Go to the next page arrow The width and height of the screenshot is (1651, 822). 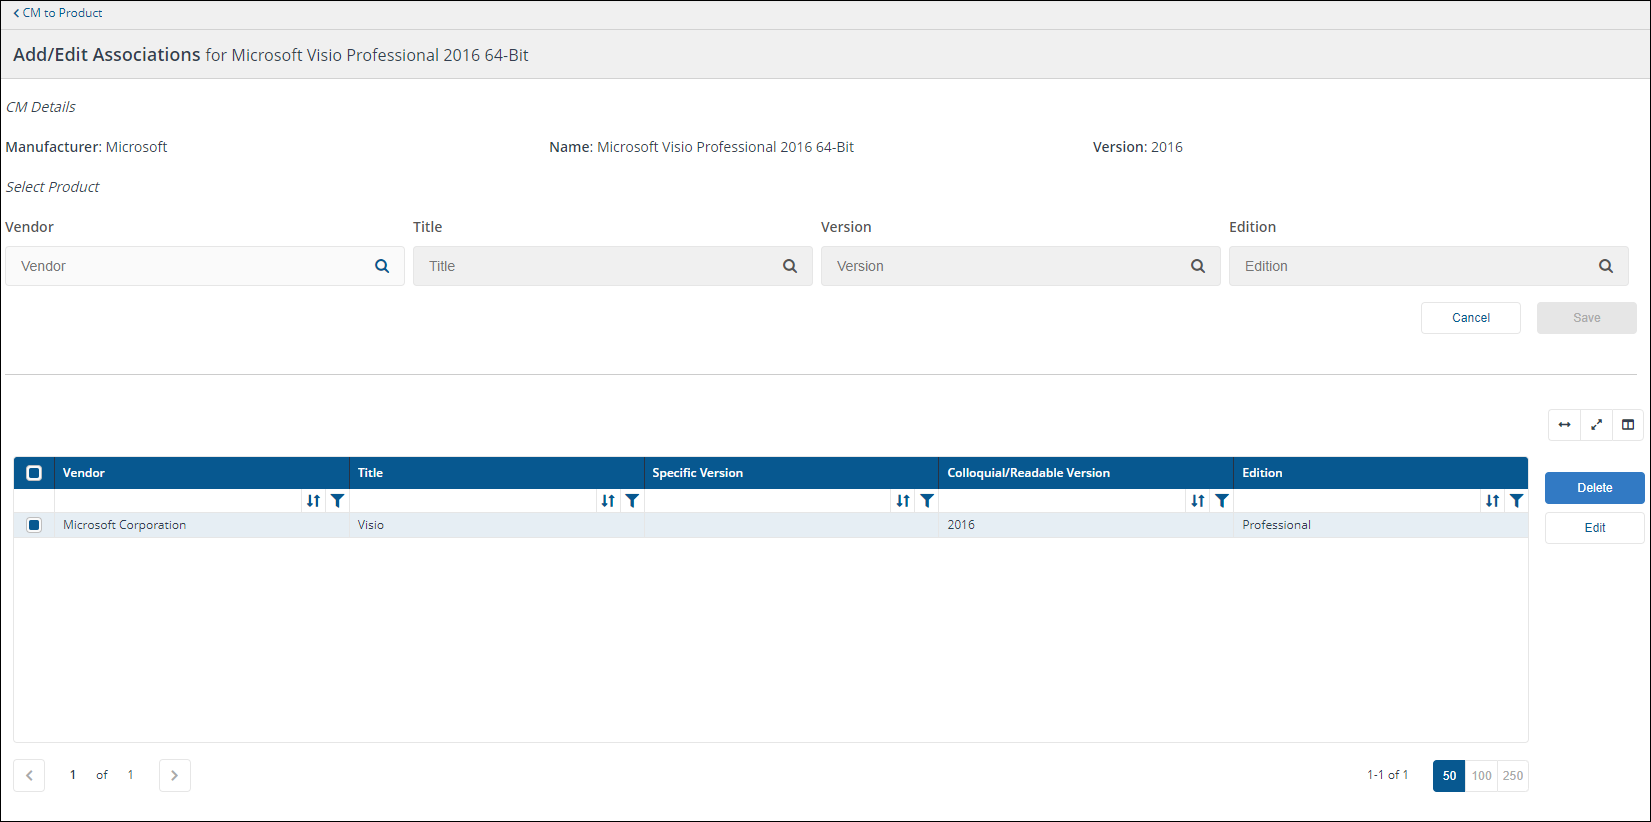[x=175, y=776]
